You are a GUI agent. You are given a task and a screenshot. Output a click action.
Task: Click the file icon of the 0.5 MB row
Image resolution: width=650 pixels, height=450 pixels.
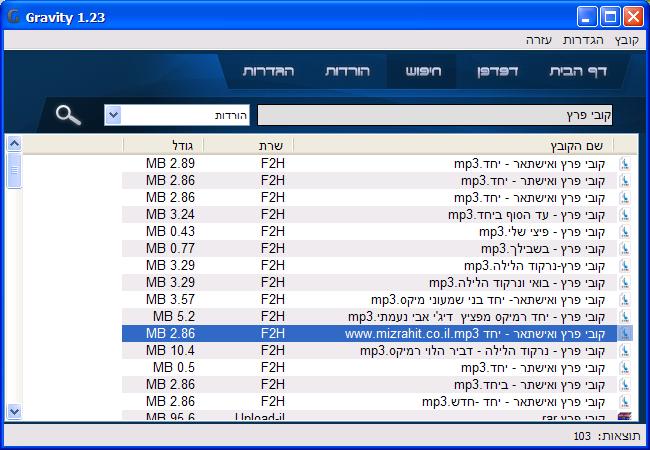click(x=624, y=368)
